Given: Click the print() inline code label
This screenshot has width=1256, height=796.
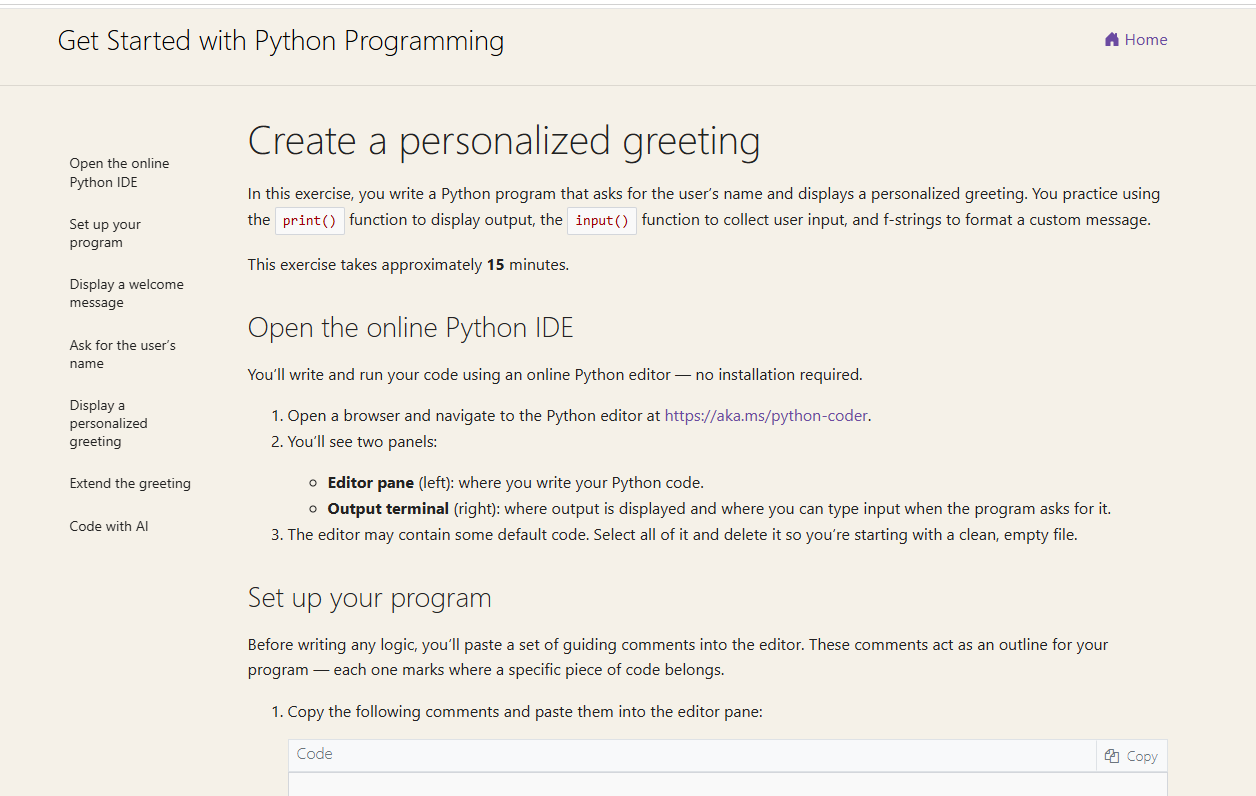Looking at the screenshot, I should click(310, 221).
